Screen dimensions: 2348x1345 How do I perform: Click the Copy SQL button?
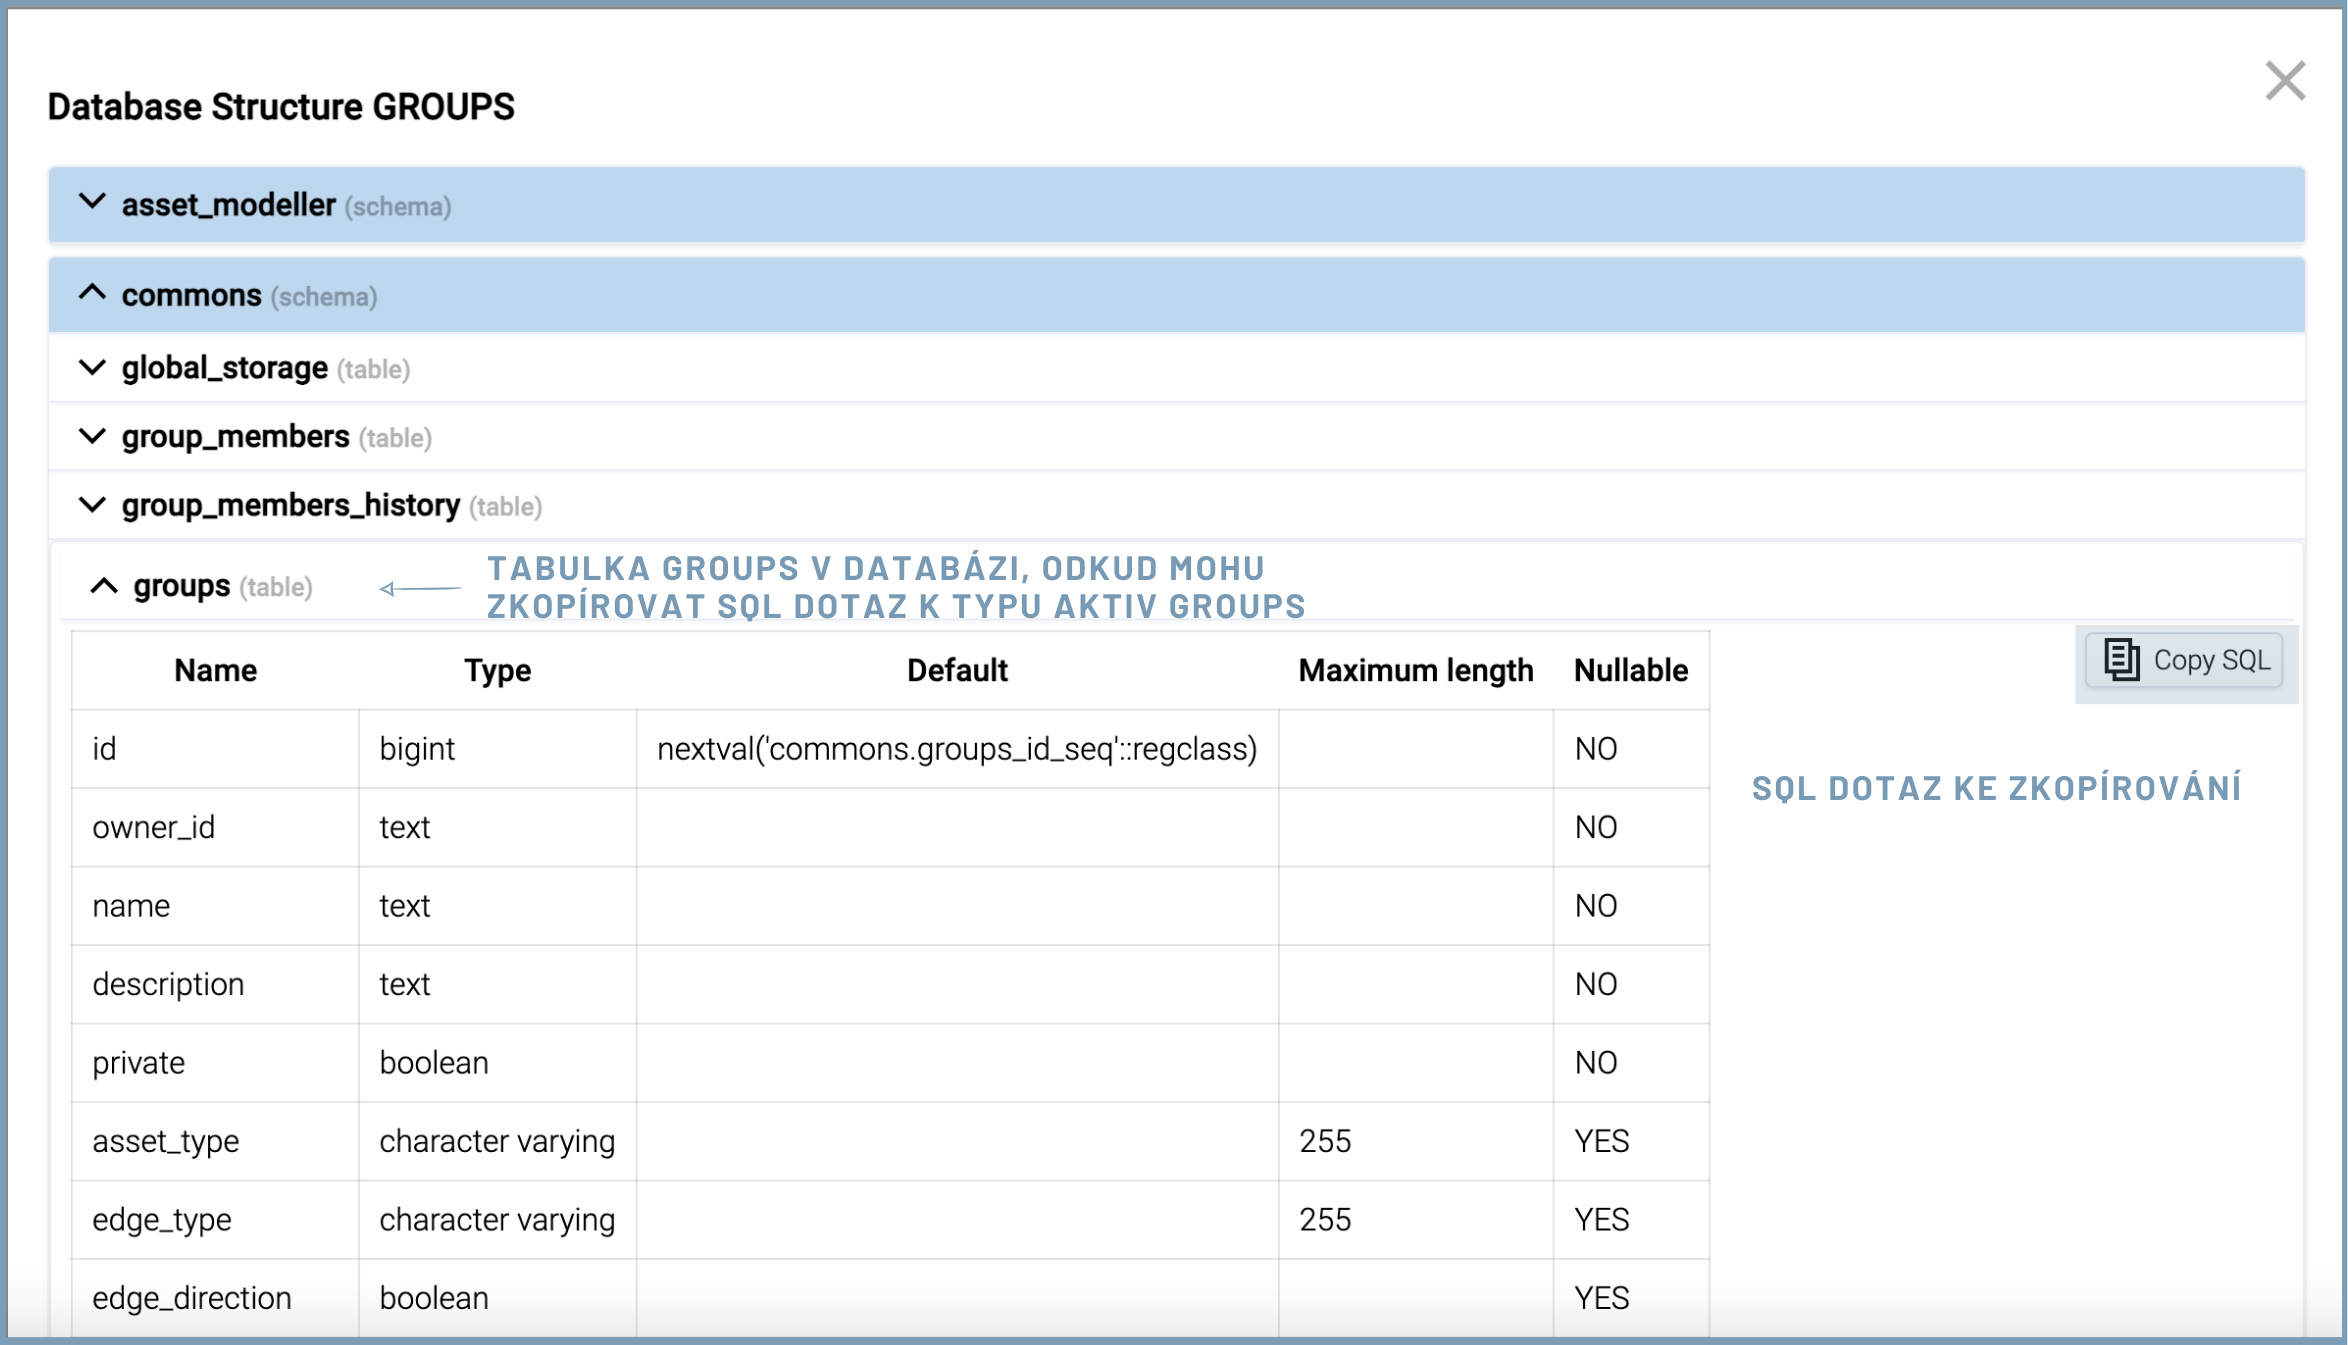click(x=2184, y=660)
